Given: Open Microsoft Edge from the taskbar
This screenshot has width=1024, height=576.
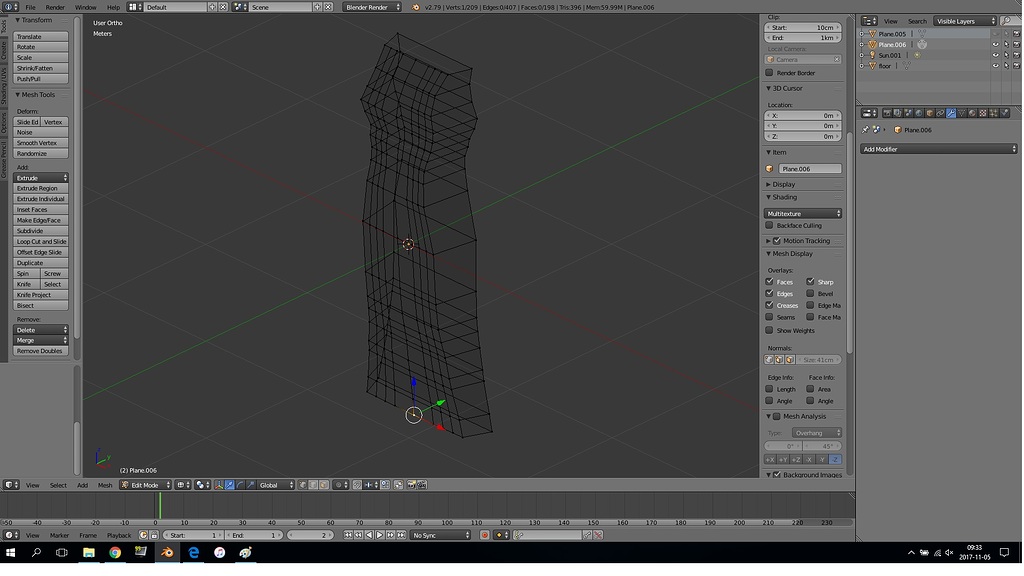Looking at the screenshot, I should pos(193,552).
